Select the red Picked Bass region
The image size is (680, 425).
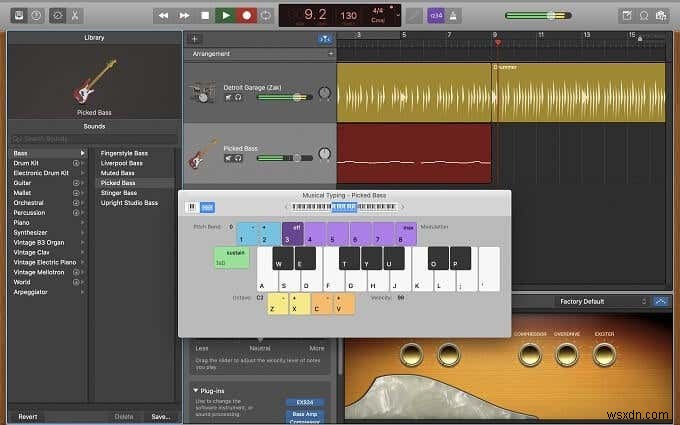[414, 154]
